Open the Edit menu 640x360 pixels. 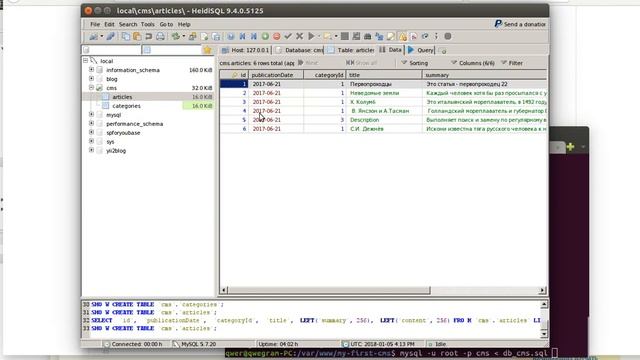pyautogui.click(x=109, y=24)
